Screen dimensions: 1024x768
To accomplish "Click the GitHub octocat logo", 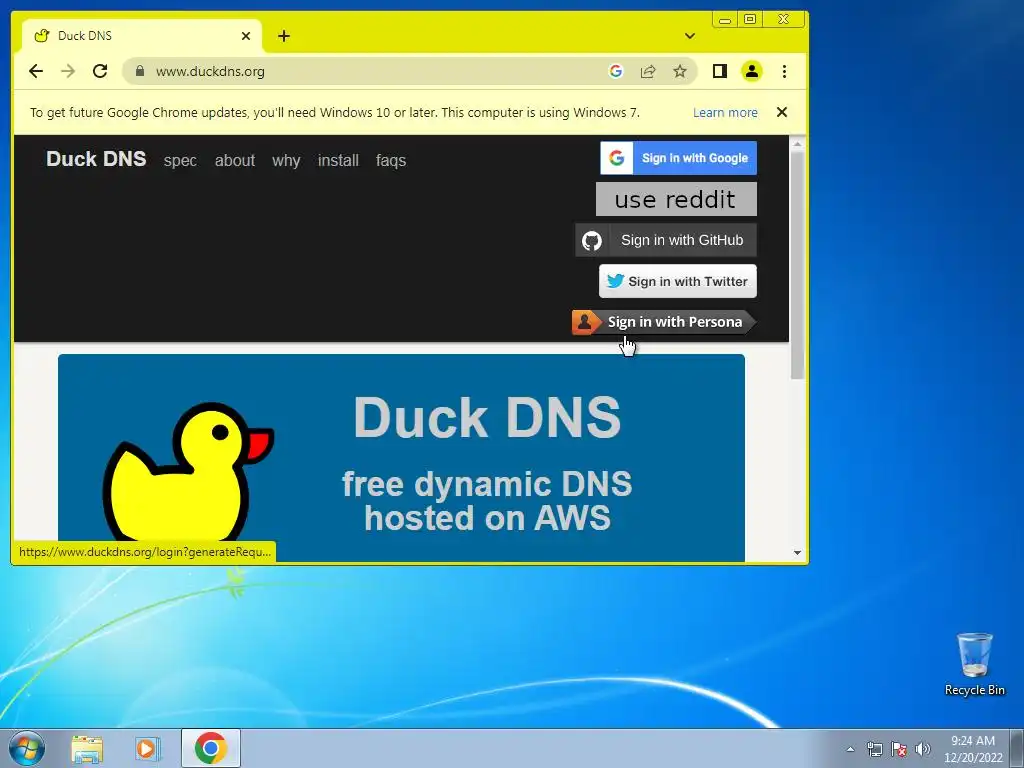I will pos(592,240).
